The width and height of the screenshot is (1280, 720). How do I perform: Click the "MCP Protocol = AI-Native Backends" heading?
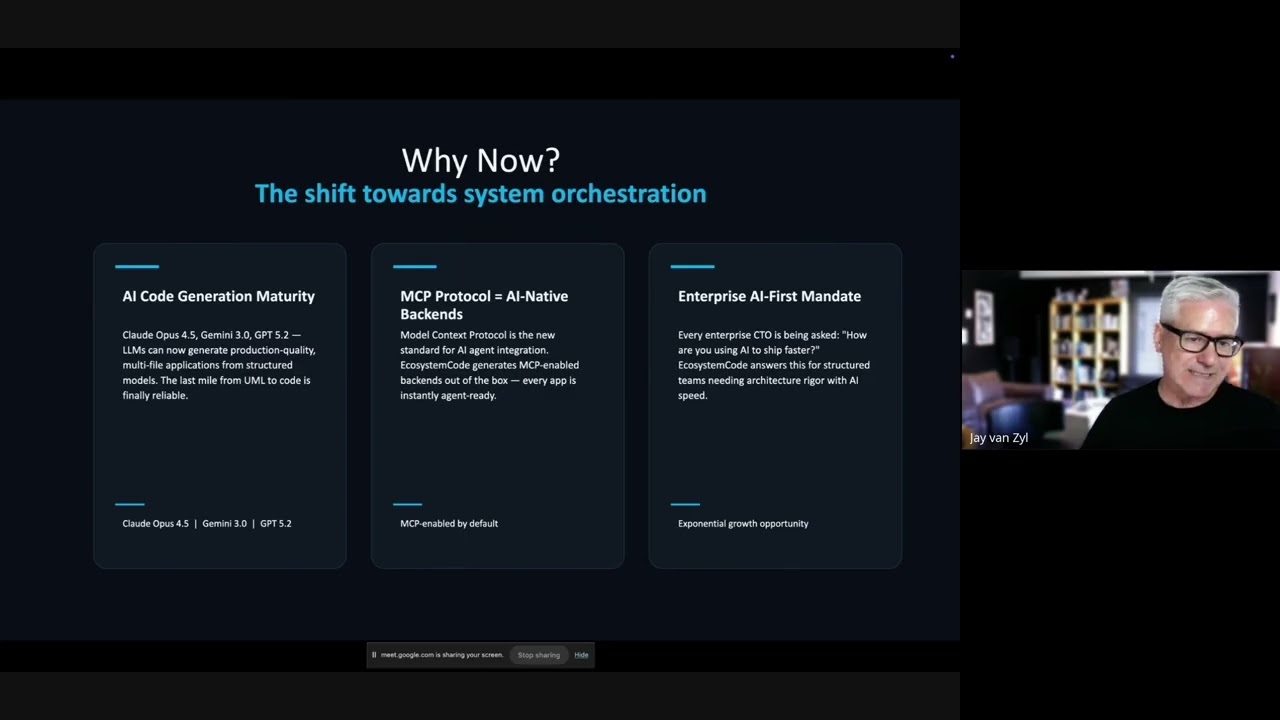tap(484, 305)
